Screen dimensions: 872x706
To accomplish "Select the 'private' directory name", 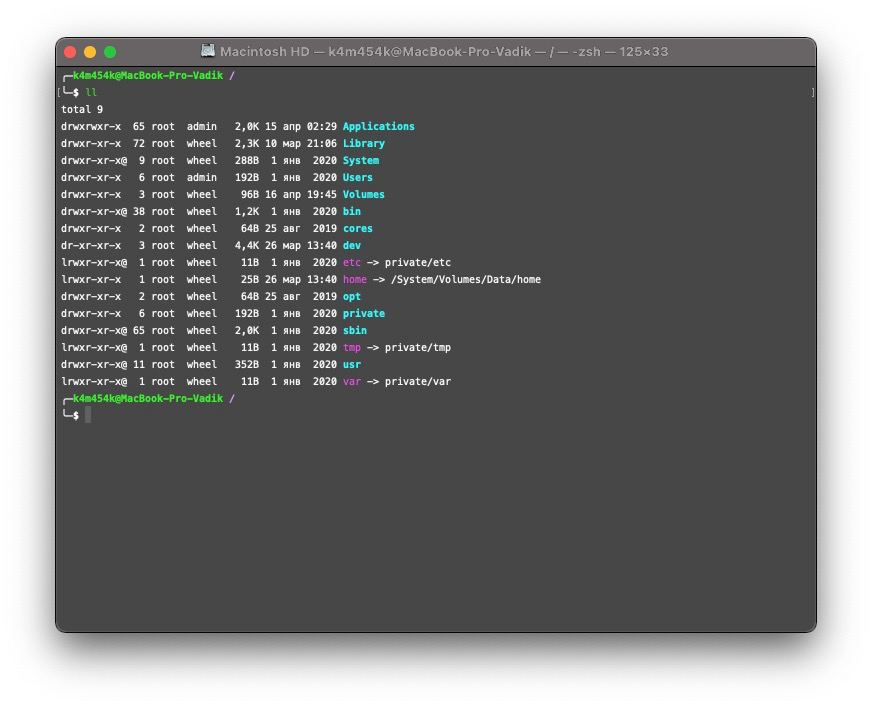I will (364, 314).
